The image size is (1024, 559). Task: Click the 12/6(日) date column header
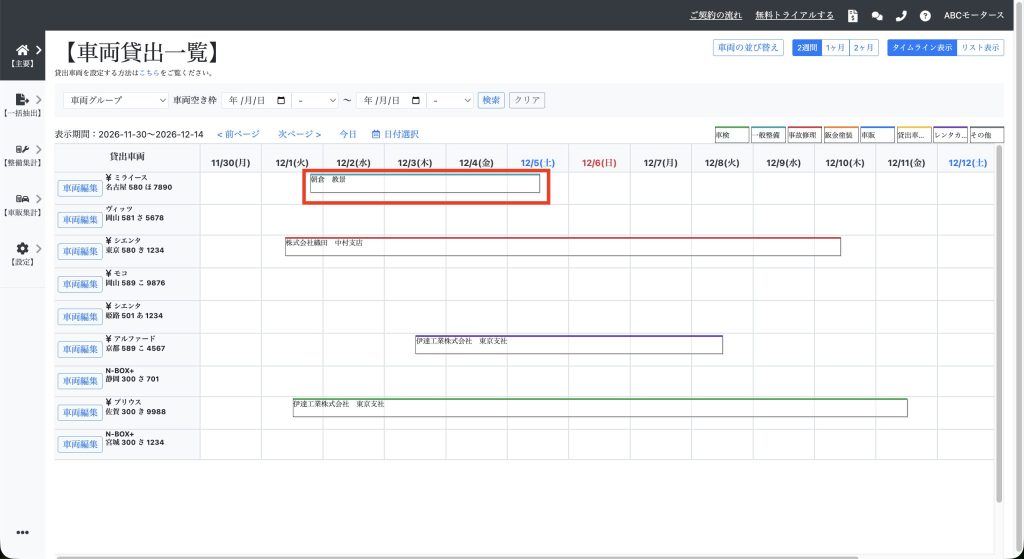[600, 163]
